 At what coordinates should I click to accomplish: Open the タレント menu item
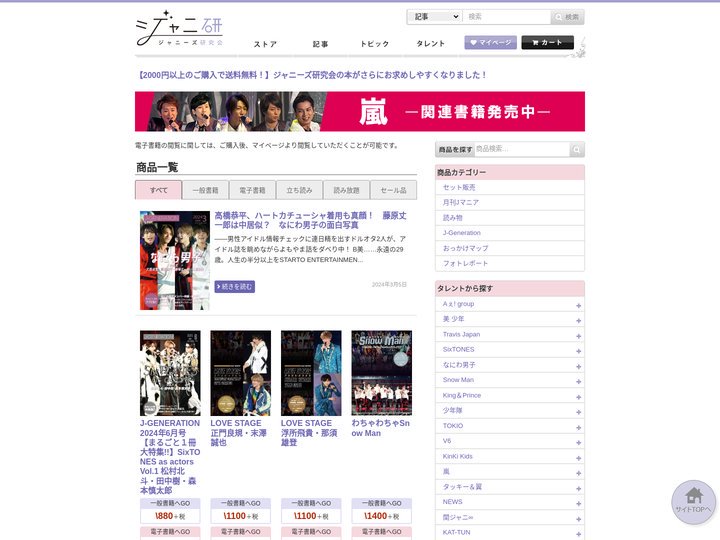[430, 44]
